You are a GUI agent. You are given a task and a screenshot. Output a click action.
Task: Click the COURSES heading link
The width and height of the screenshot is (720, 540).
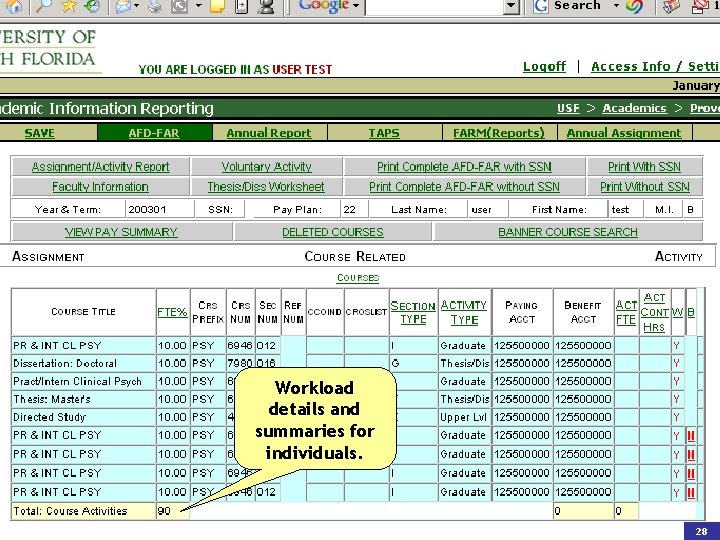[x=358, y=278]
